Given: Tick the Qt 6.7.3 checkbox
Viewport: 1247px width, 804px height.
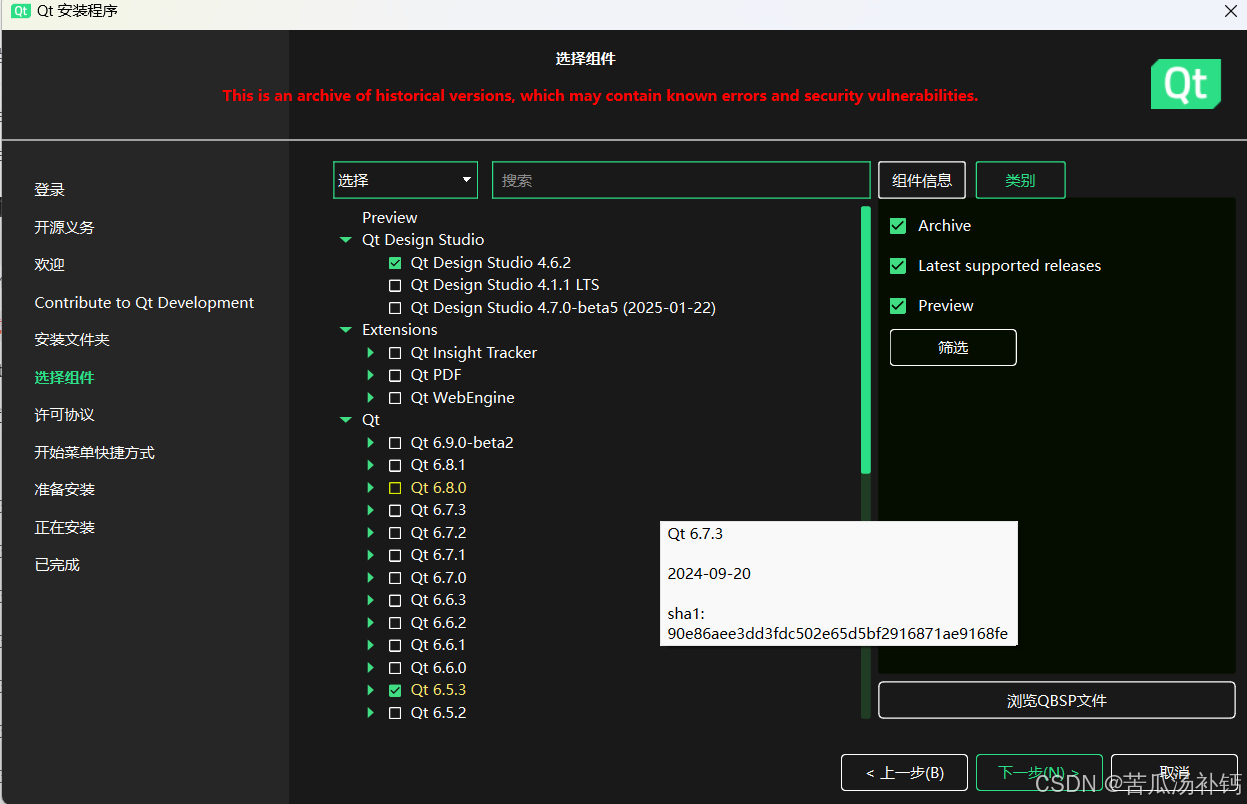Looking at the screenshot, I should point(395,511).
